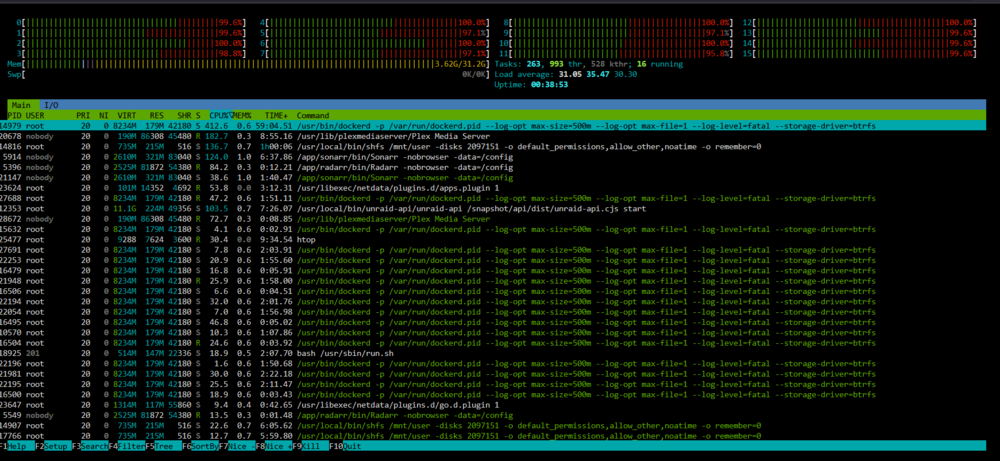Click F7 Nice - to lower niceness
Screen dimensions: 1000x461
[x=236, y=446]
